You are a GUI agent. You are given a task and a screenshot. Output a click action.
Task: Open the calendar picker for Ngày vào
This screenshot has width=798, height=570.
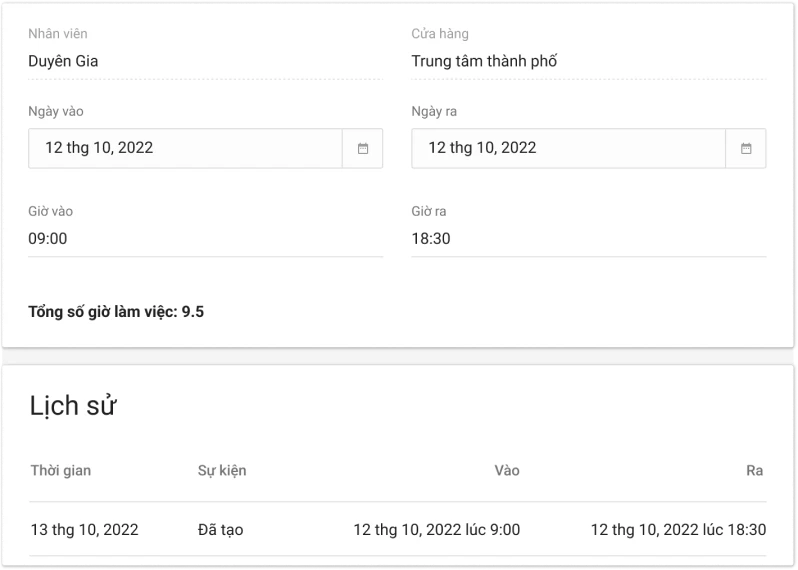coord(363,148)
